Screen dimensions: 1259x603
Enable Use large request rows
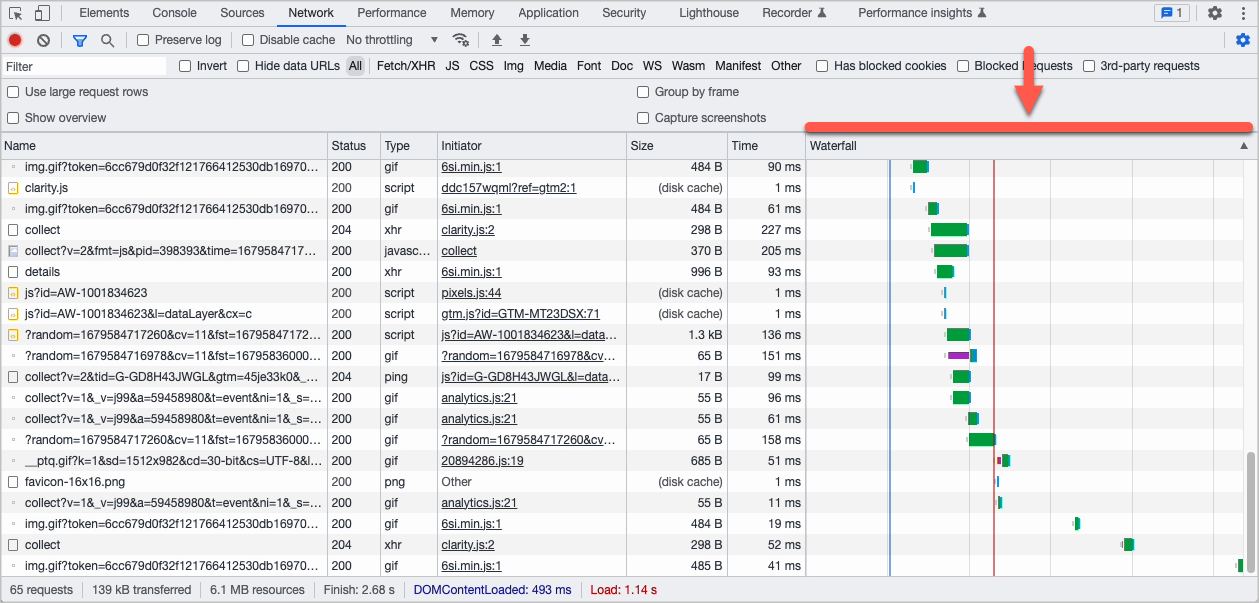point(13,92)
